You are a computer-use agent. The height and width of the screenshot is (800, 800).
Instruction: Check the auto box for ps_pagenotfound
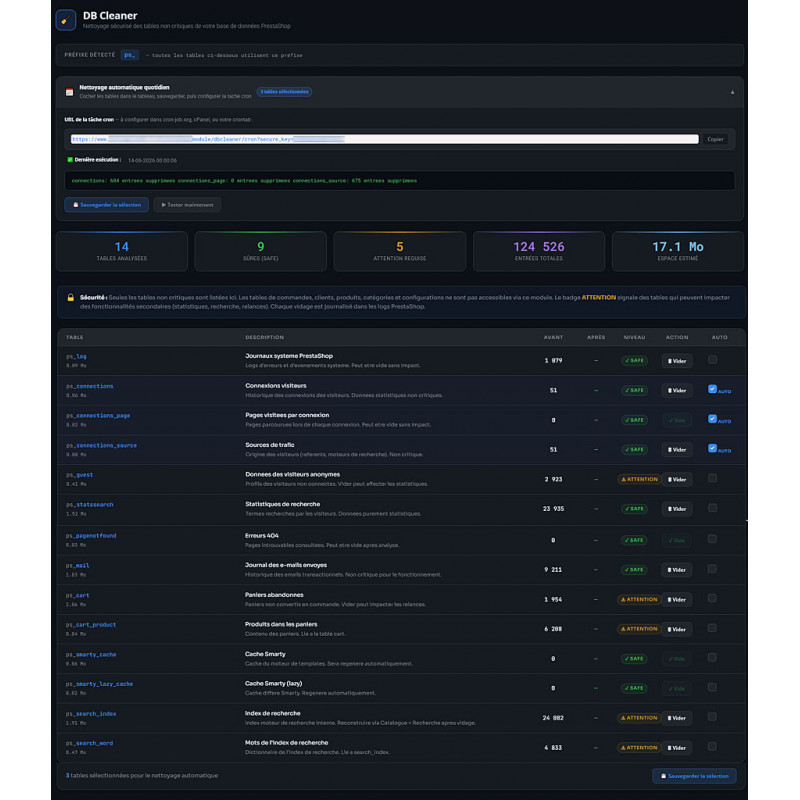[x=712, y=539]
